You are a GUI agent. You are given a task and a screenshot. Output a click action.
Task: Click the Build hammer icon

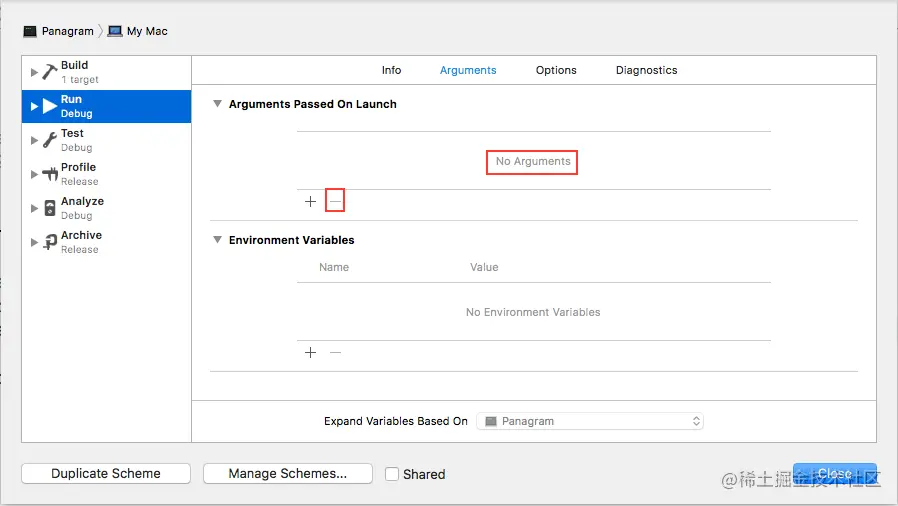click(50, 72)
